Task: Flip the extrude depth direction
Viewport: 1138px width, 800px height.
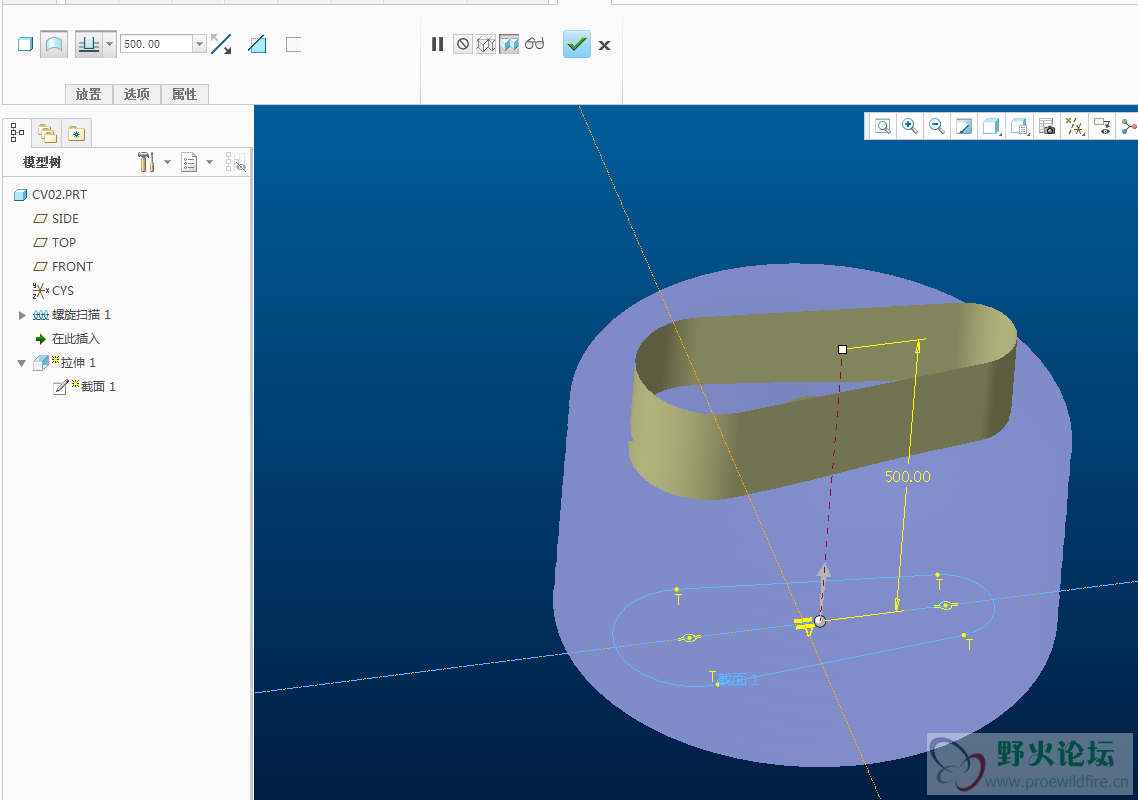Action: click(221, 44)
